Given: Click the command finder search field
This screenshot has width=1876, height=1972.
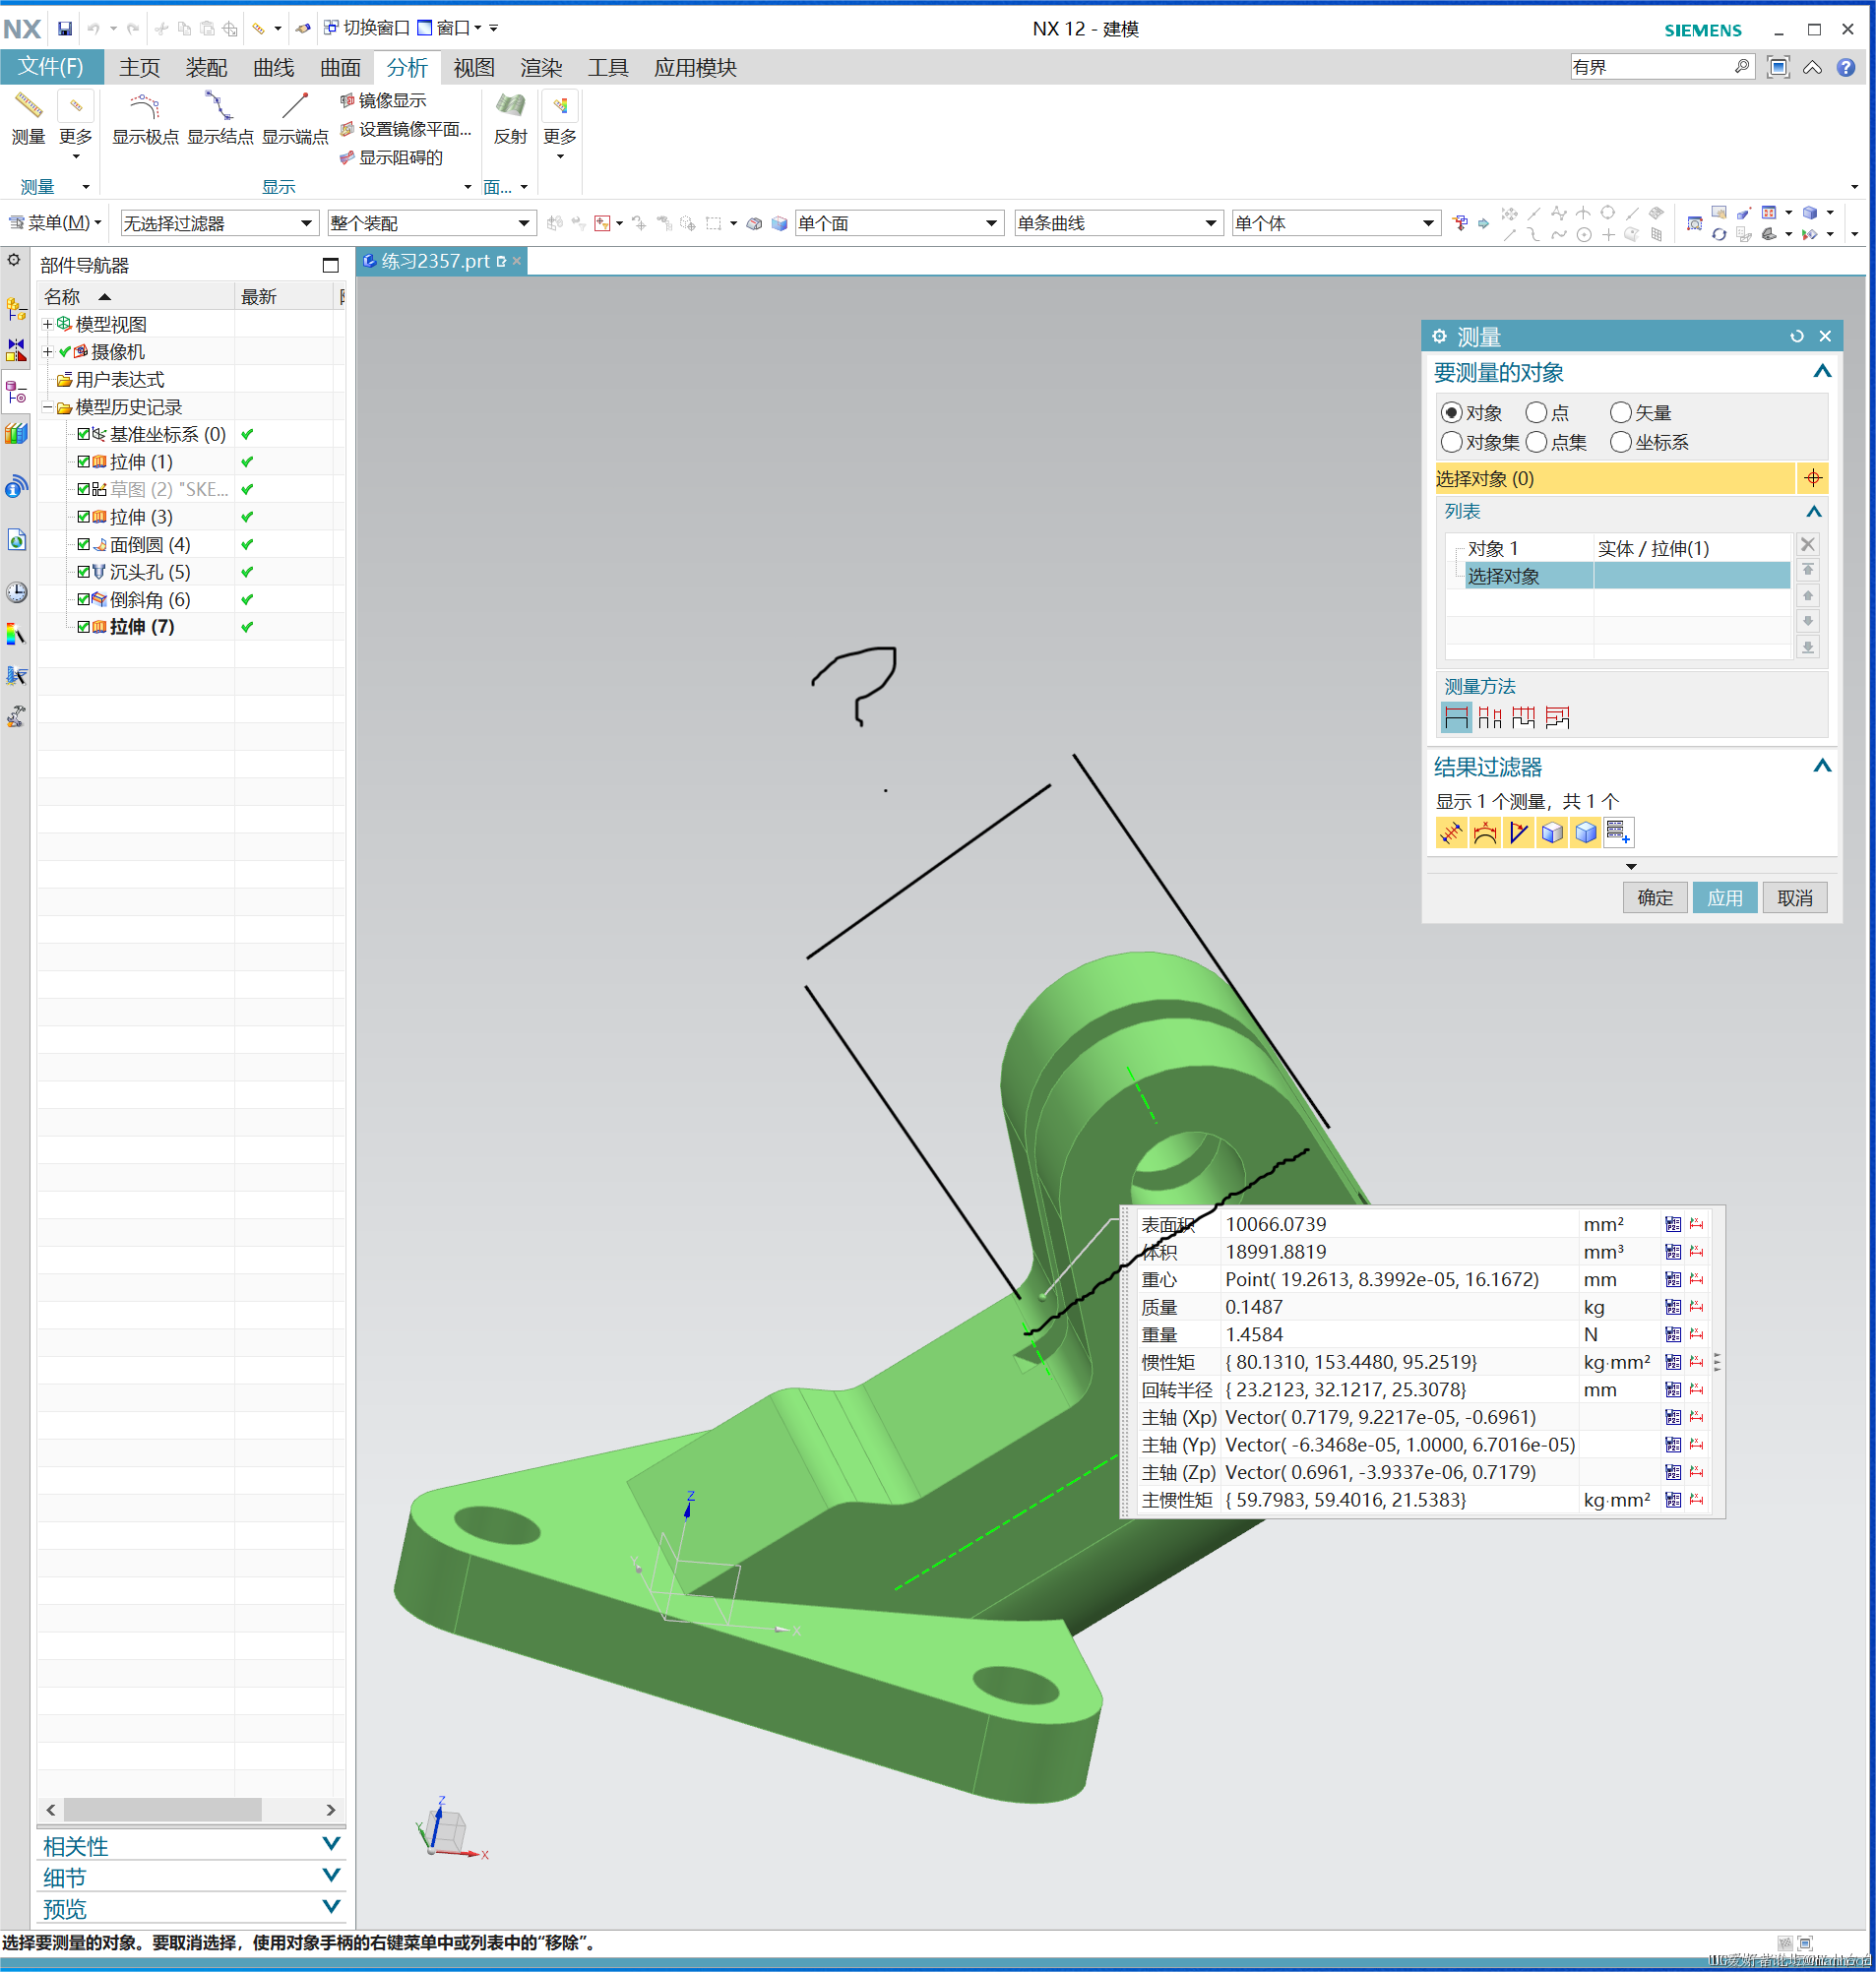Looking at the screenshot, I should coord(1651,67).
